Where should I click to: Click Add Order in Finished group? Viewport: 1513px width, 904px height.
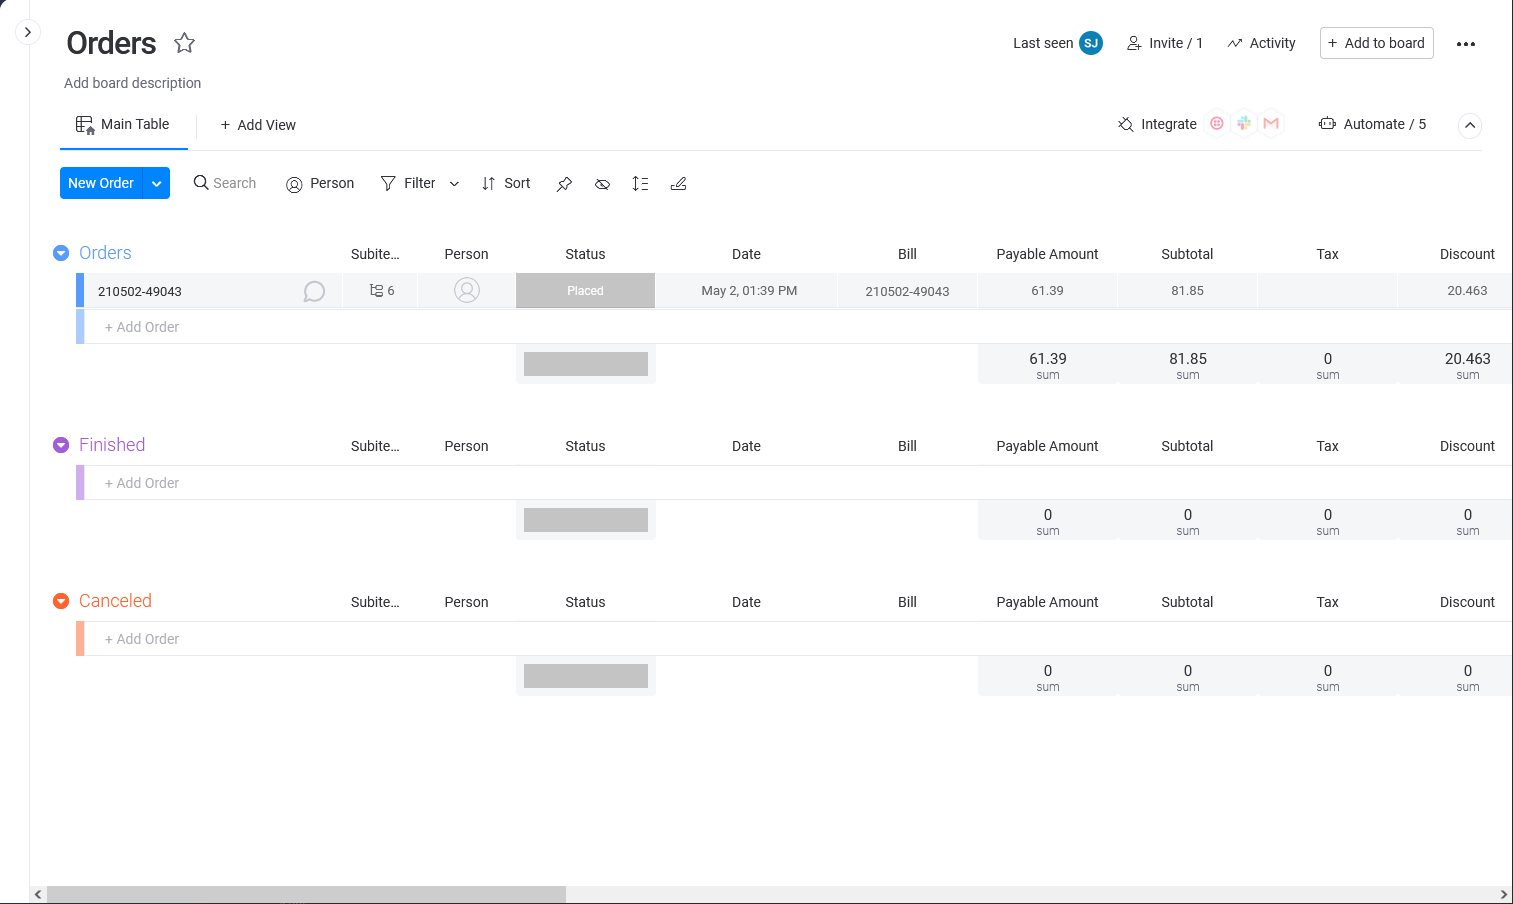click(142, 483)
